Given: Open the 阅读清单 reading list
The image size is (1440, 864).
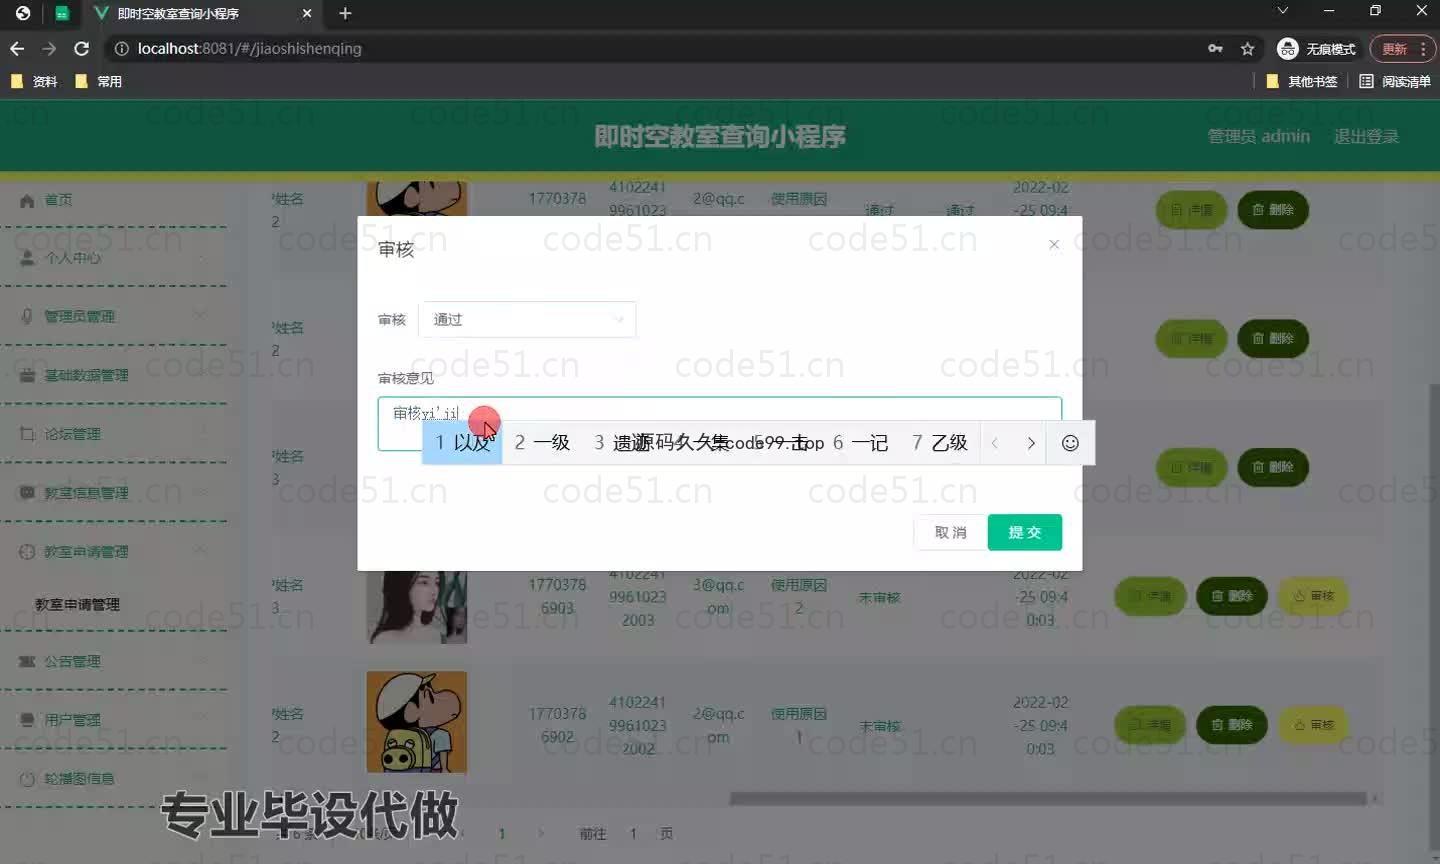Looking at the screenshot, I should (1395, 81).
